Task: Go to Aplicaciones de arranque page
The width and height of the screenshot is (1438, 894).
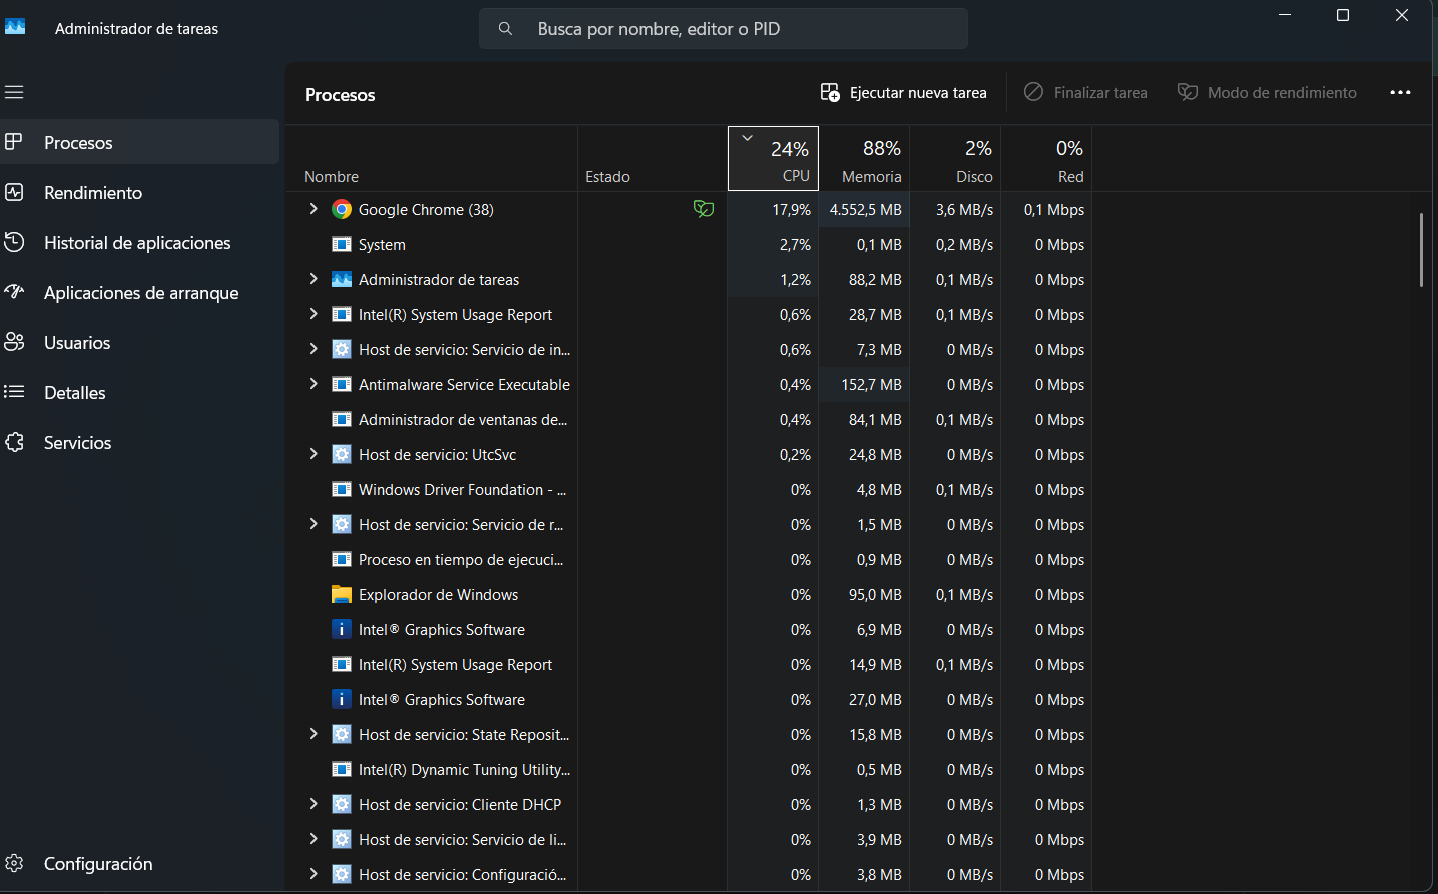Action: tap(139, 292)
